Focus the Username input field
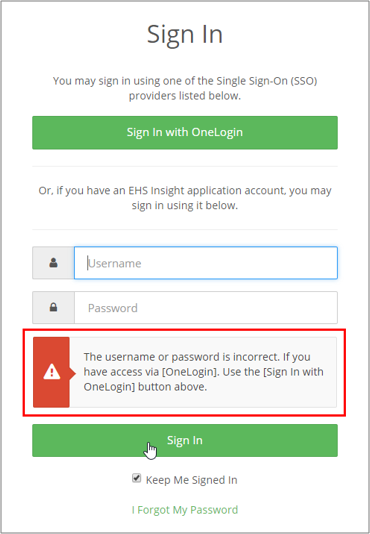Viewport: 370px width, 534px height. [206, 263]
